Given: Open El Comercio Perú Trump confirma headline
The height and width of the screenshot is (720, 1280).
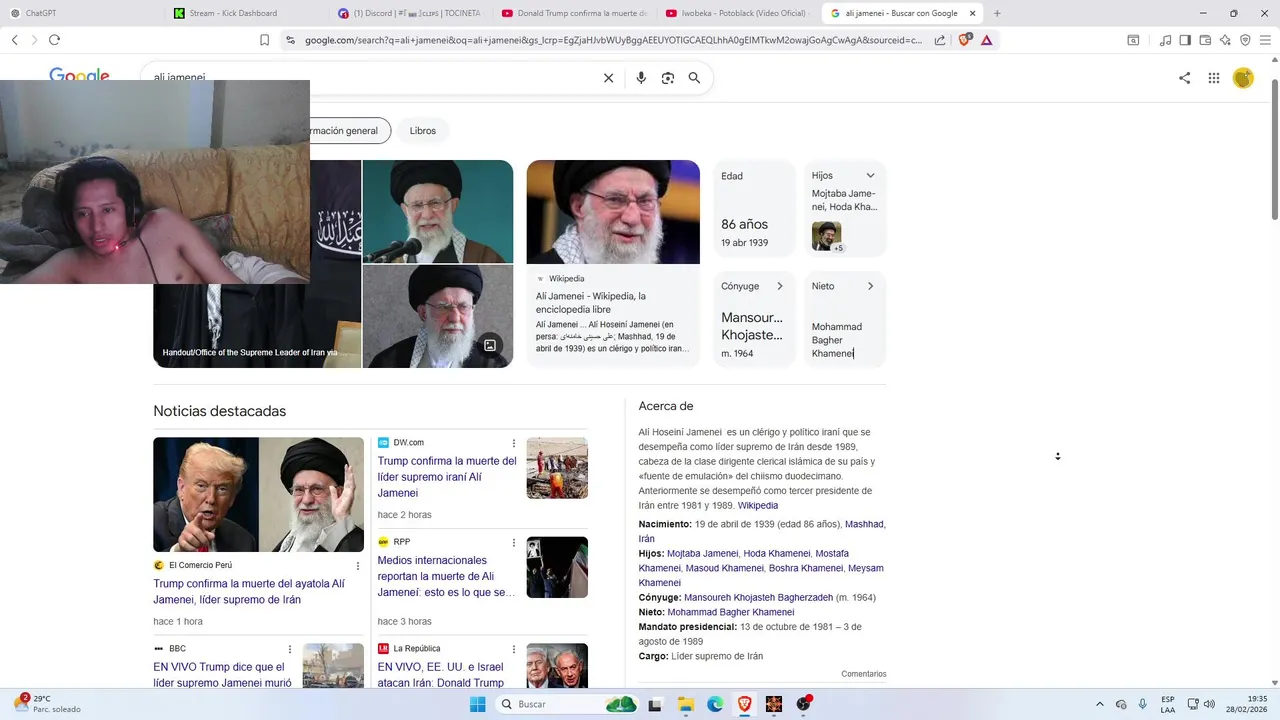Looking at the screenshot, I should click(x=249, y=591).
